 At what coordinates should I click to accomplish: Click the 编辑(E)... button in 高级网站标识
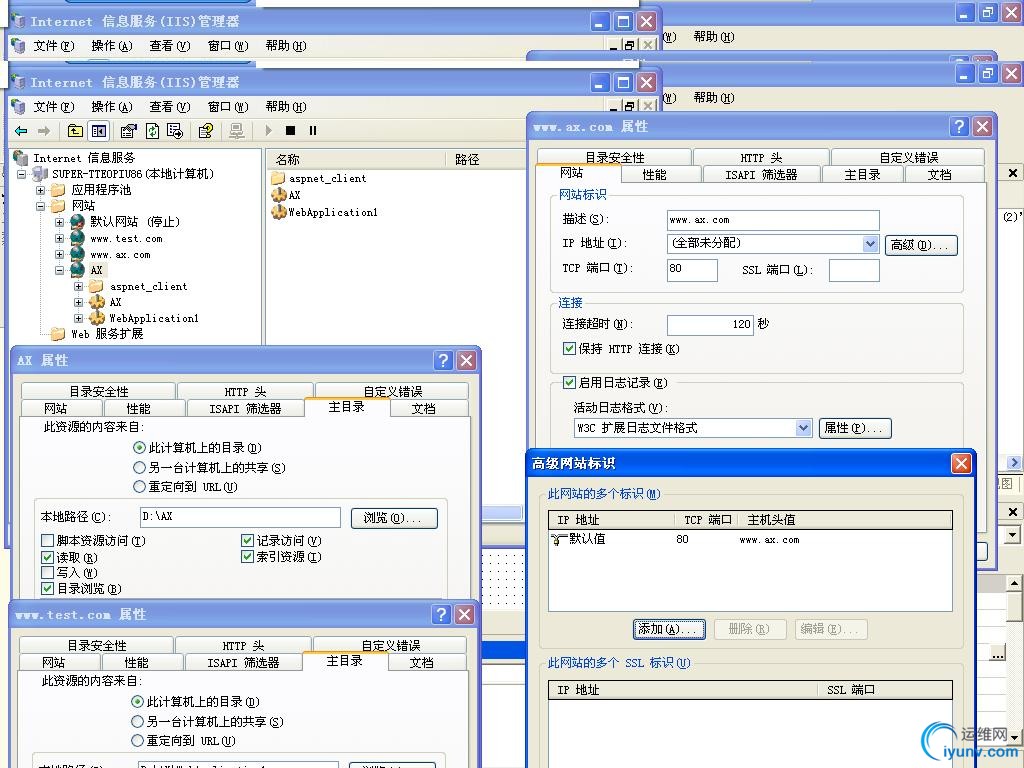pyautogui.click(x=831, y=629)
